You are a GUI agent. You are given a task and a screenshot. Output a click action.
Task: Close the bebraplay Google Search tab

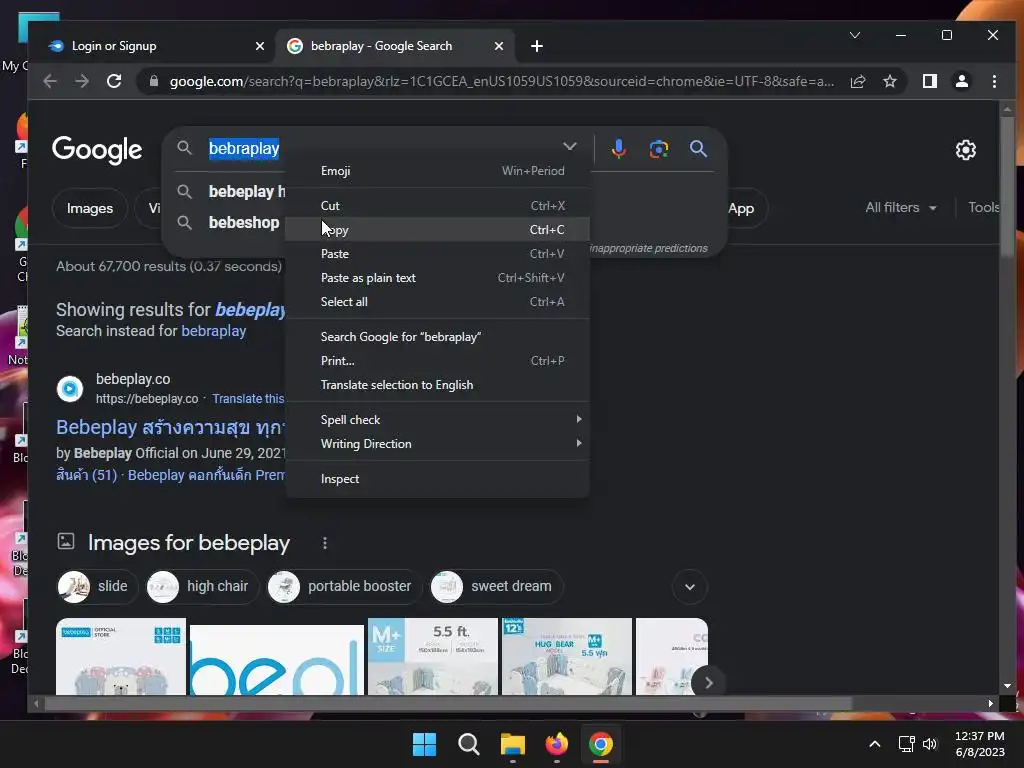click(x=499, y=46)
